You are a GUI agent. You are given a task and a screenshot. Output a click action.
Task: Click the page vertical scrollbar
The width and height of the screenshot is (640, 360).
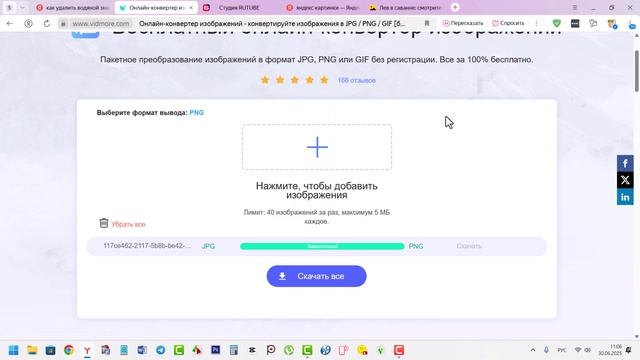(x=636, y=71)
